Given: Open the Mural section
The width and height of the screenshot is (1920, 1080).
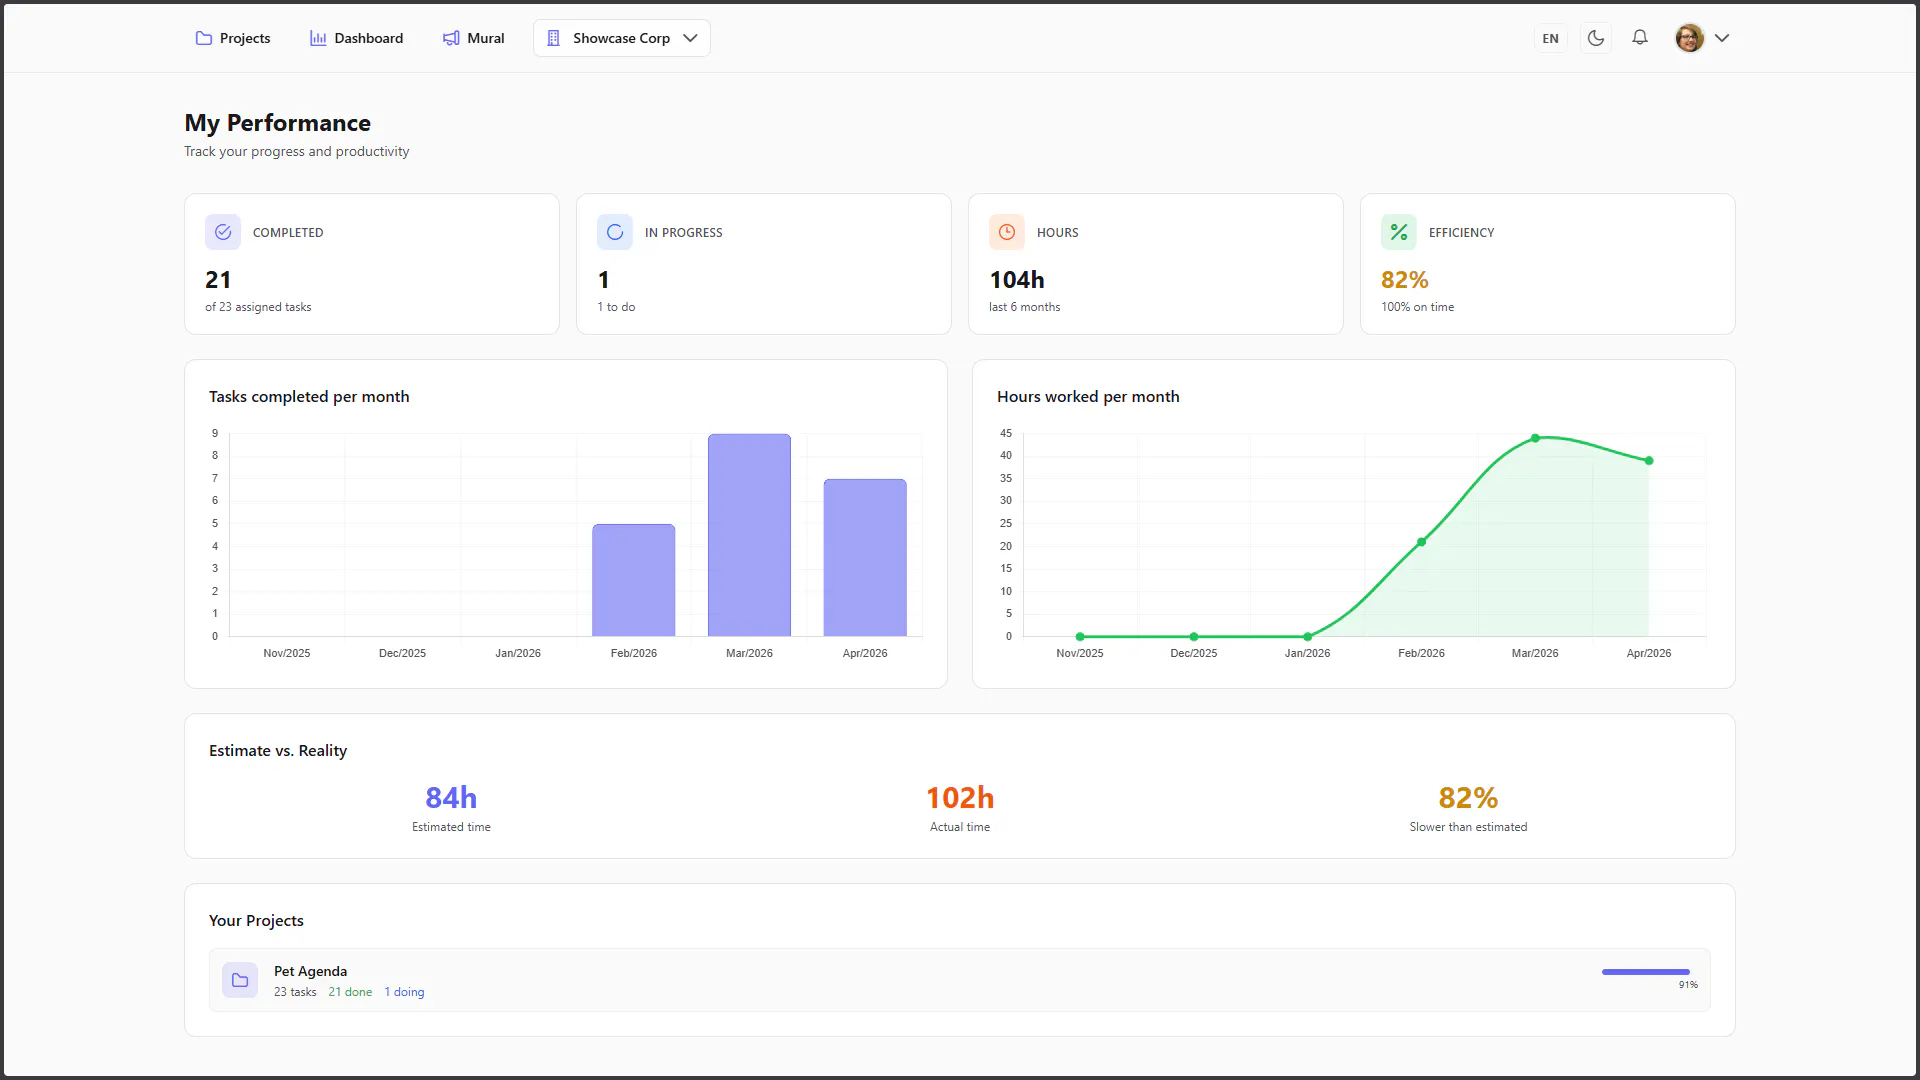Looking at the screenshot, I should click(x=473, y=38).
